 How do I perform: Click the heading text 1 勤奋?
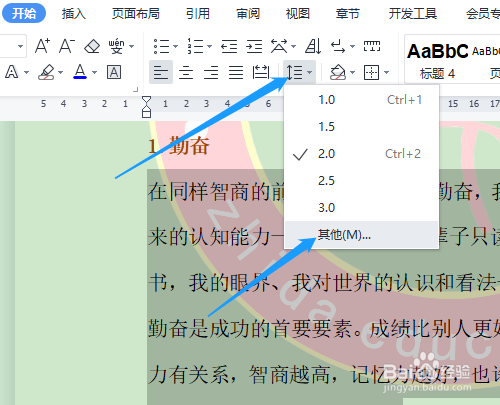tap(179, 146)
